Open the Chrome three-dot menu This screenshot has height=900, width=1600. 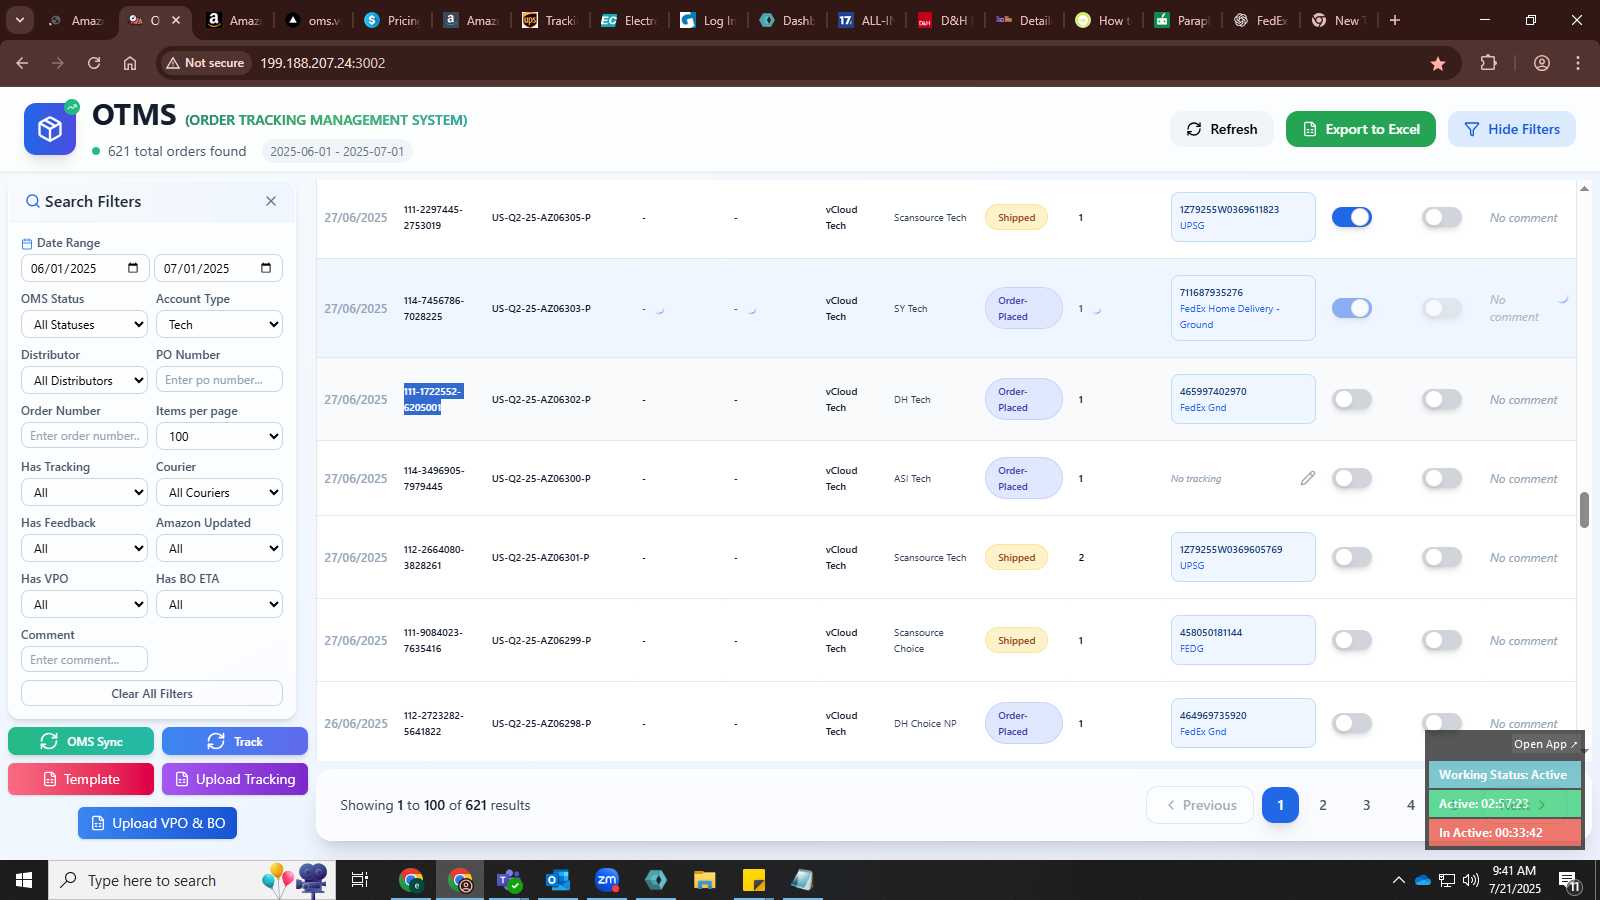1578,63
